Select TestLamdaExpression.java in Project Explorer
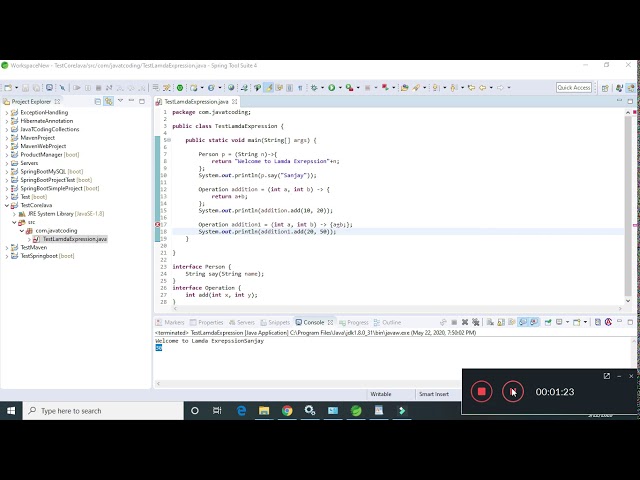The image size is (640, 480). click(x=75, y=239)
